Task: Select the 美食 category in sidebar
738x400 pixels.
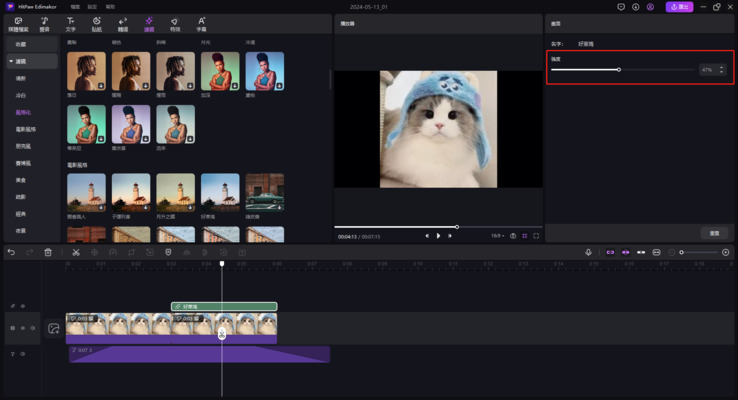Action: [x=21, y=180]
